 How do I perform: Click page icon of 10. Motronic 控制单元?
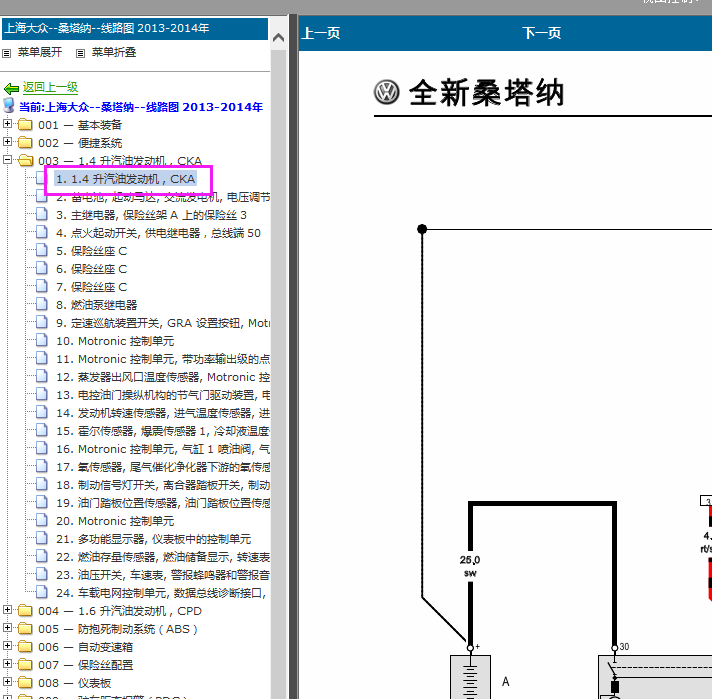(x=41, y=340)
